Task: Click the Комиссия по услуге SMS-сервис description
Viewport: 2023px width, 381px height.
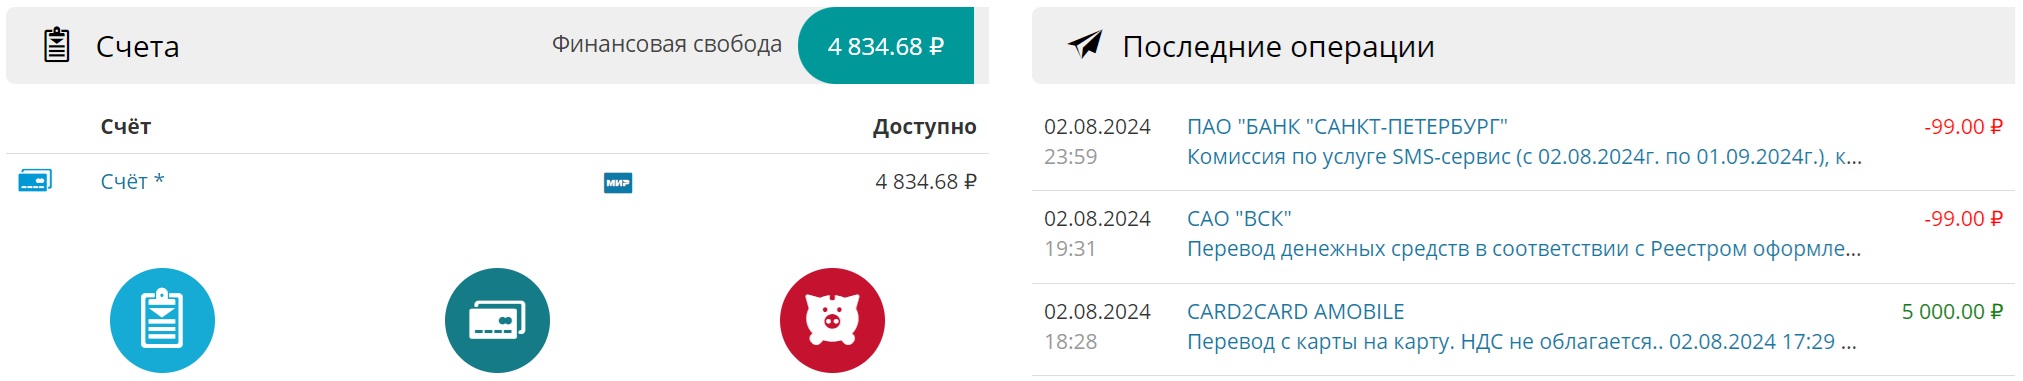Action: (x=1524, y=157)
